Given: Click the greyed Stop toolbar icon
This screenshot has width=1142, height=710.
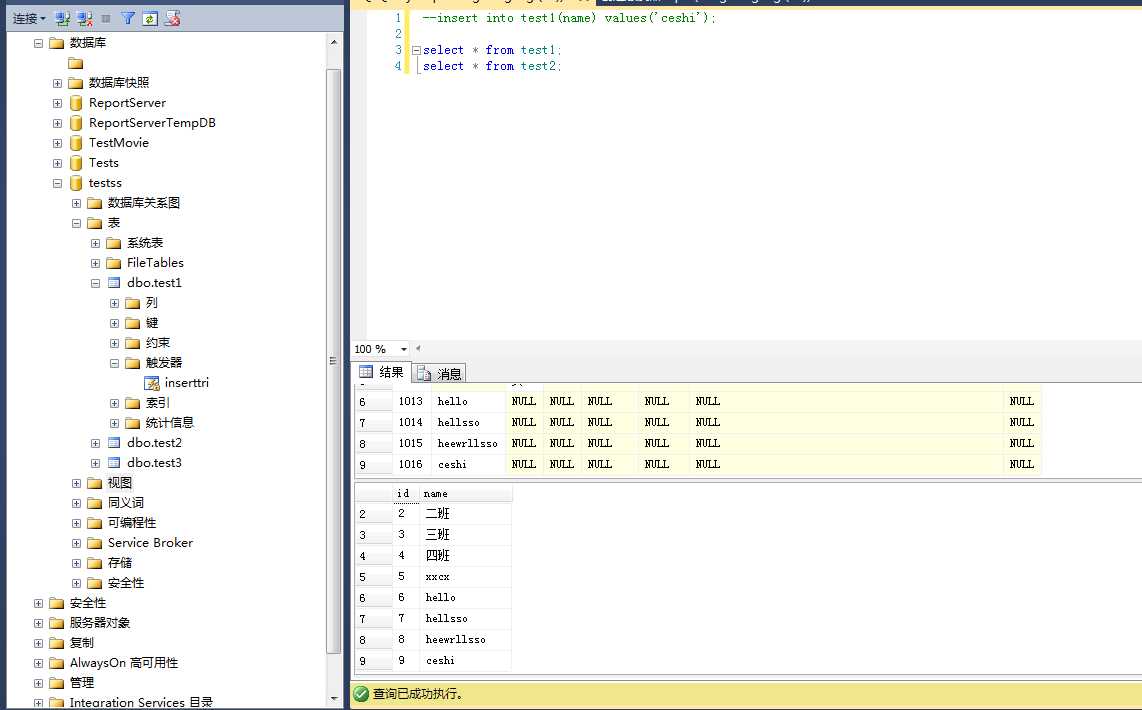Looking at the screenshot, I should (106, 18).
